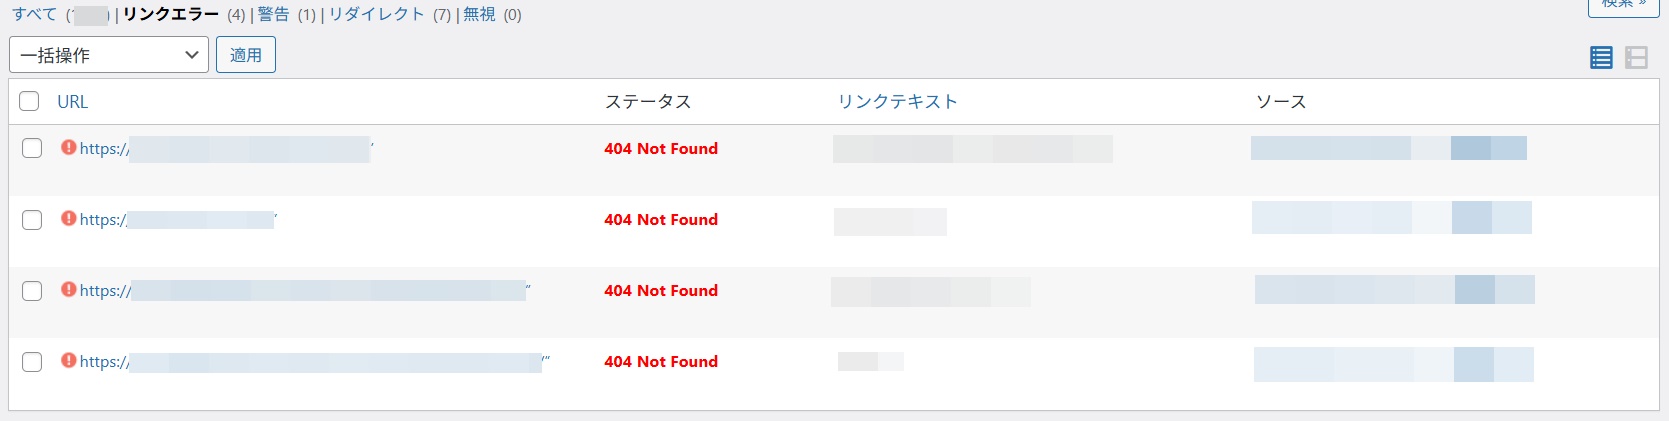Image resolution: width=1669 pixels, height=421 pixels.
Task: Show the すべて all links filter
Action: [34, 14]
